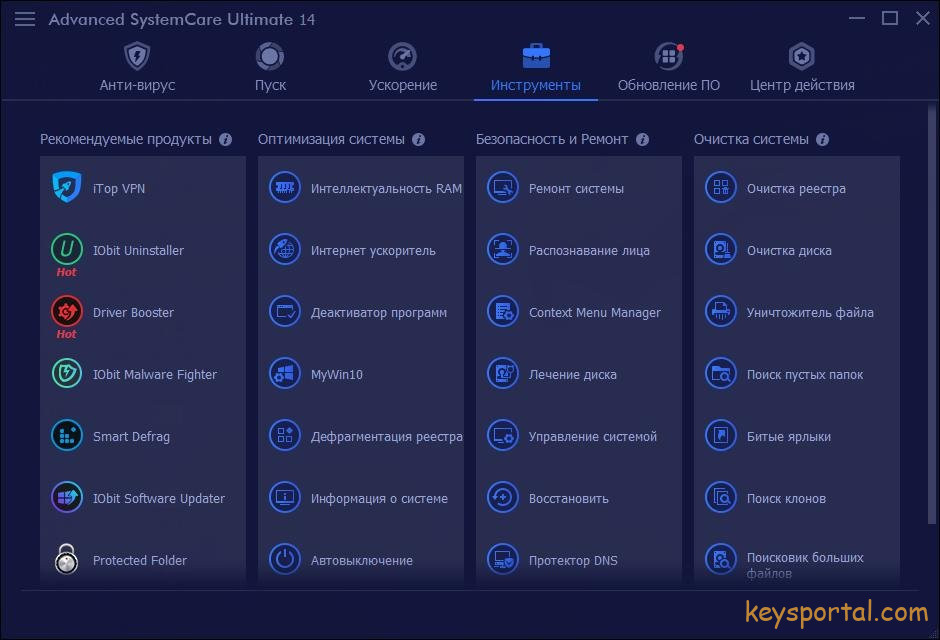Open the MyWin10 tool icon

(x=285, y=374)
